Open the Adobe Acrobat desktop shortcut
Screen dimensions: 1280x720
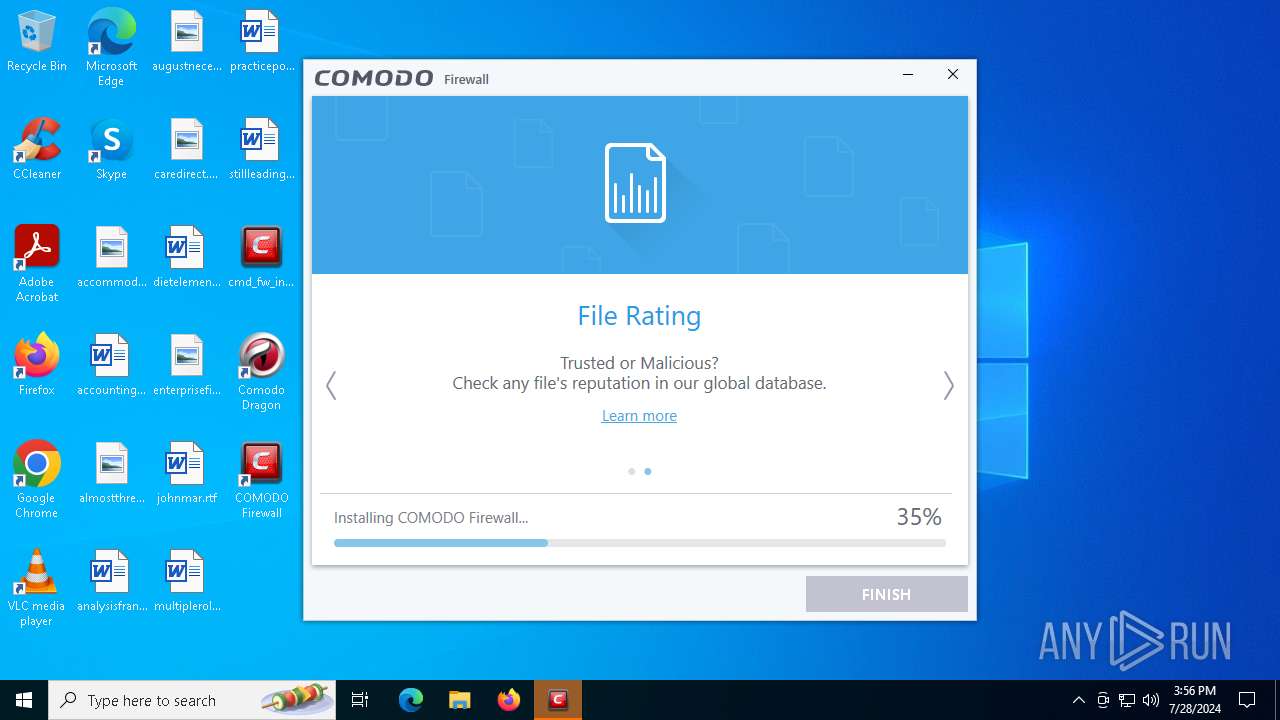point(37,264)
